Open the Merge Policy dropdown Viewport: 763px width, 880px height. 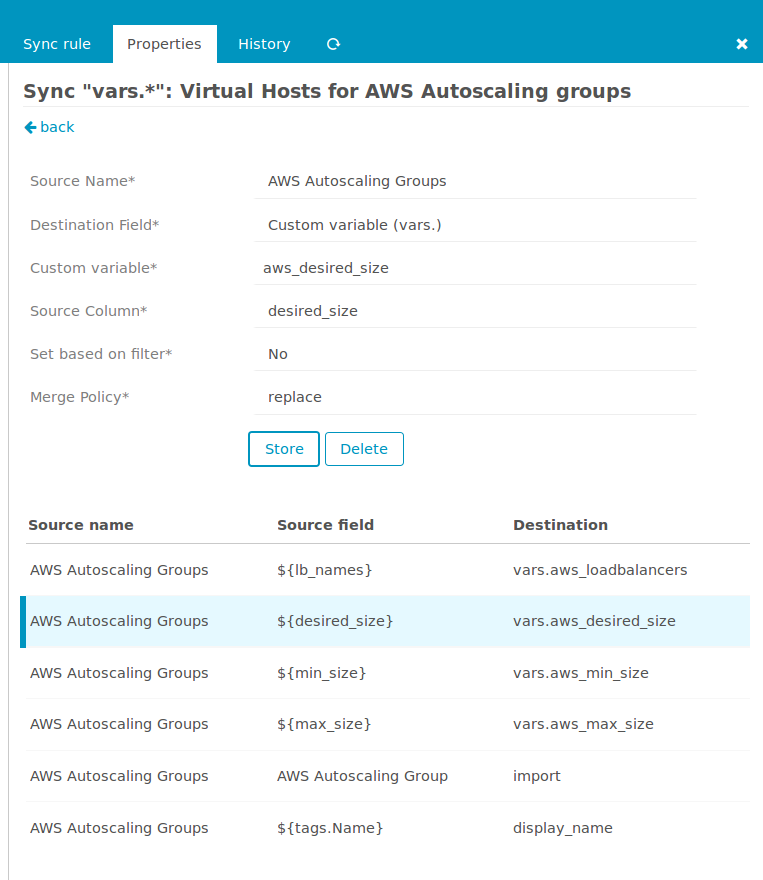tap(475, 397)
